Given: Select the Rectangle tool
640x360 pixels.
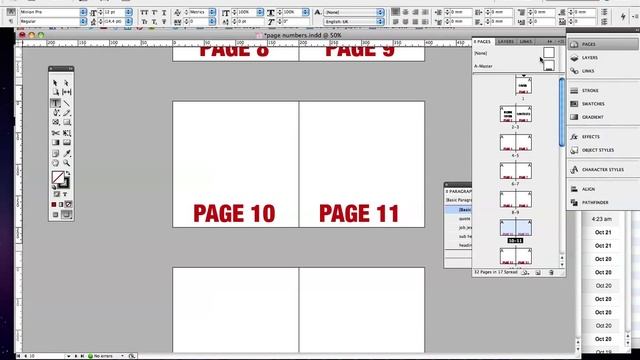Looking at the screenshot, I should pyautogui.click(x=67, y=122).
